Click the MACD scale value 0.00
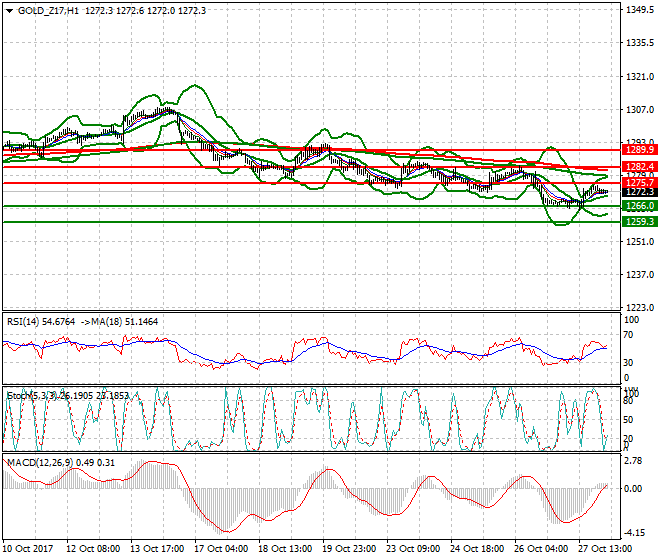The height and width of the screenshot is (560, 660). pyautogui.click(x=633, y=489)
